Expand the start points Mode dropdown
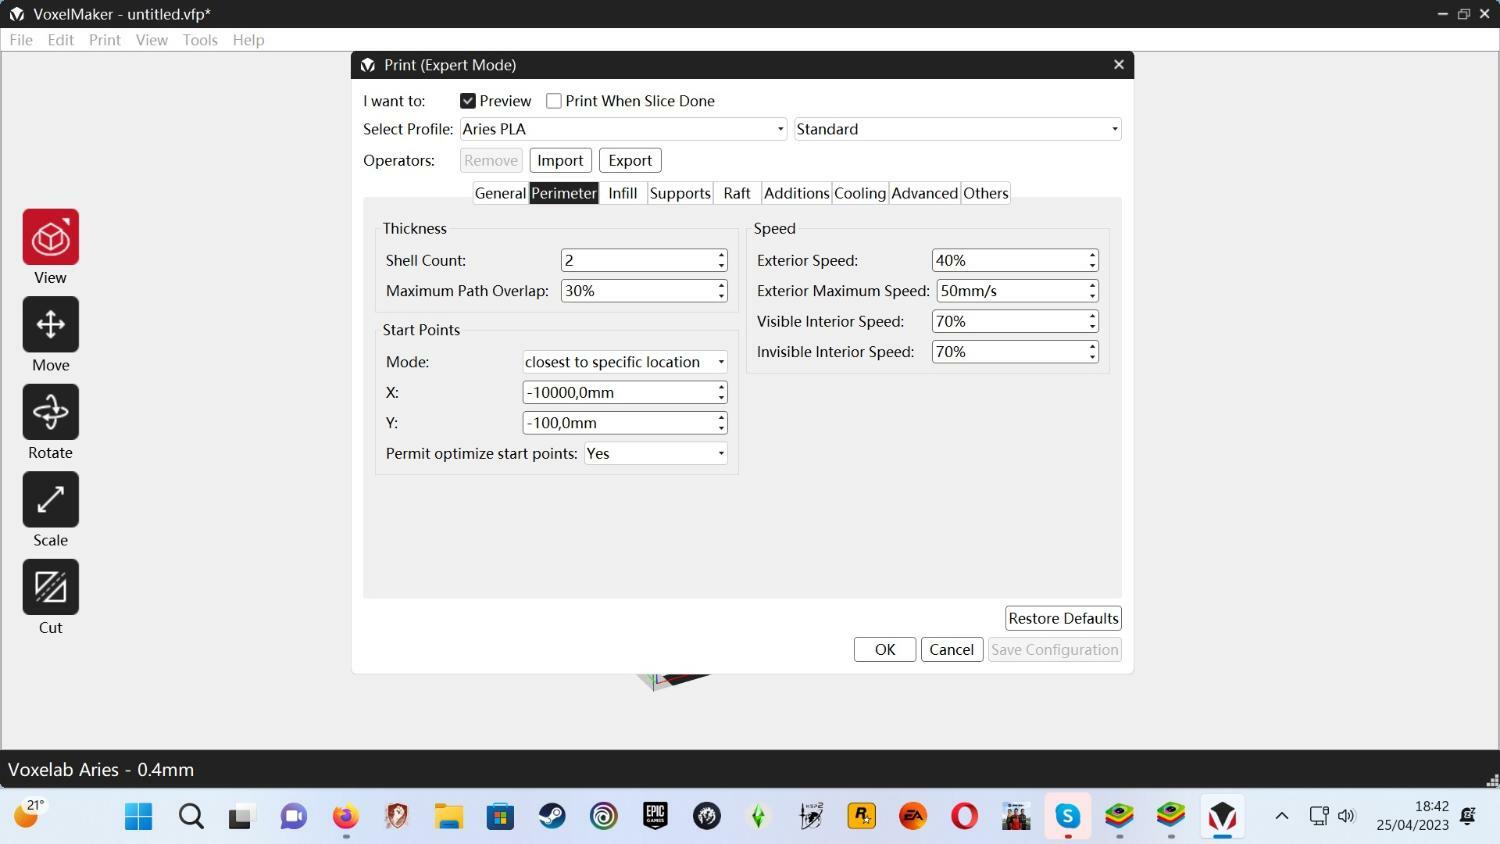 tap(625, 362)
